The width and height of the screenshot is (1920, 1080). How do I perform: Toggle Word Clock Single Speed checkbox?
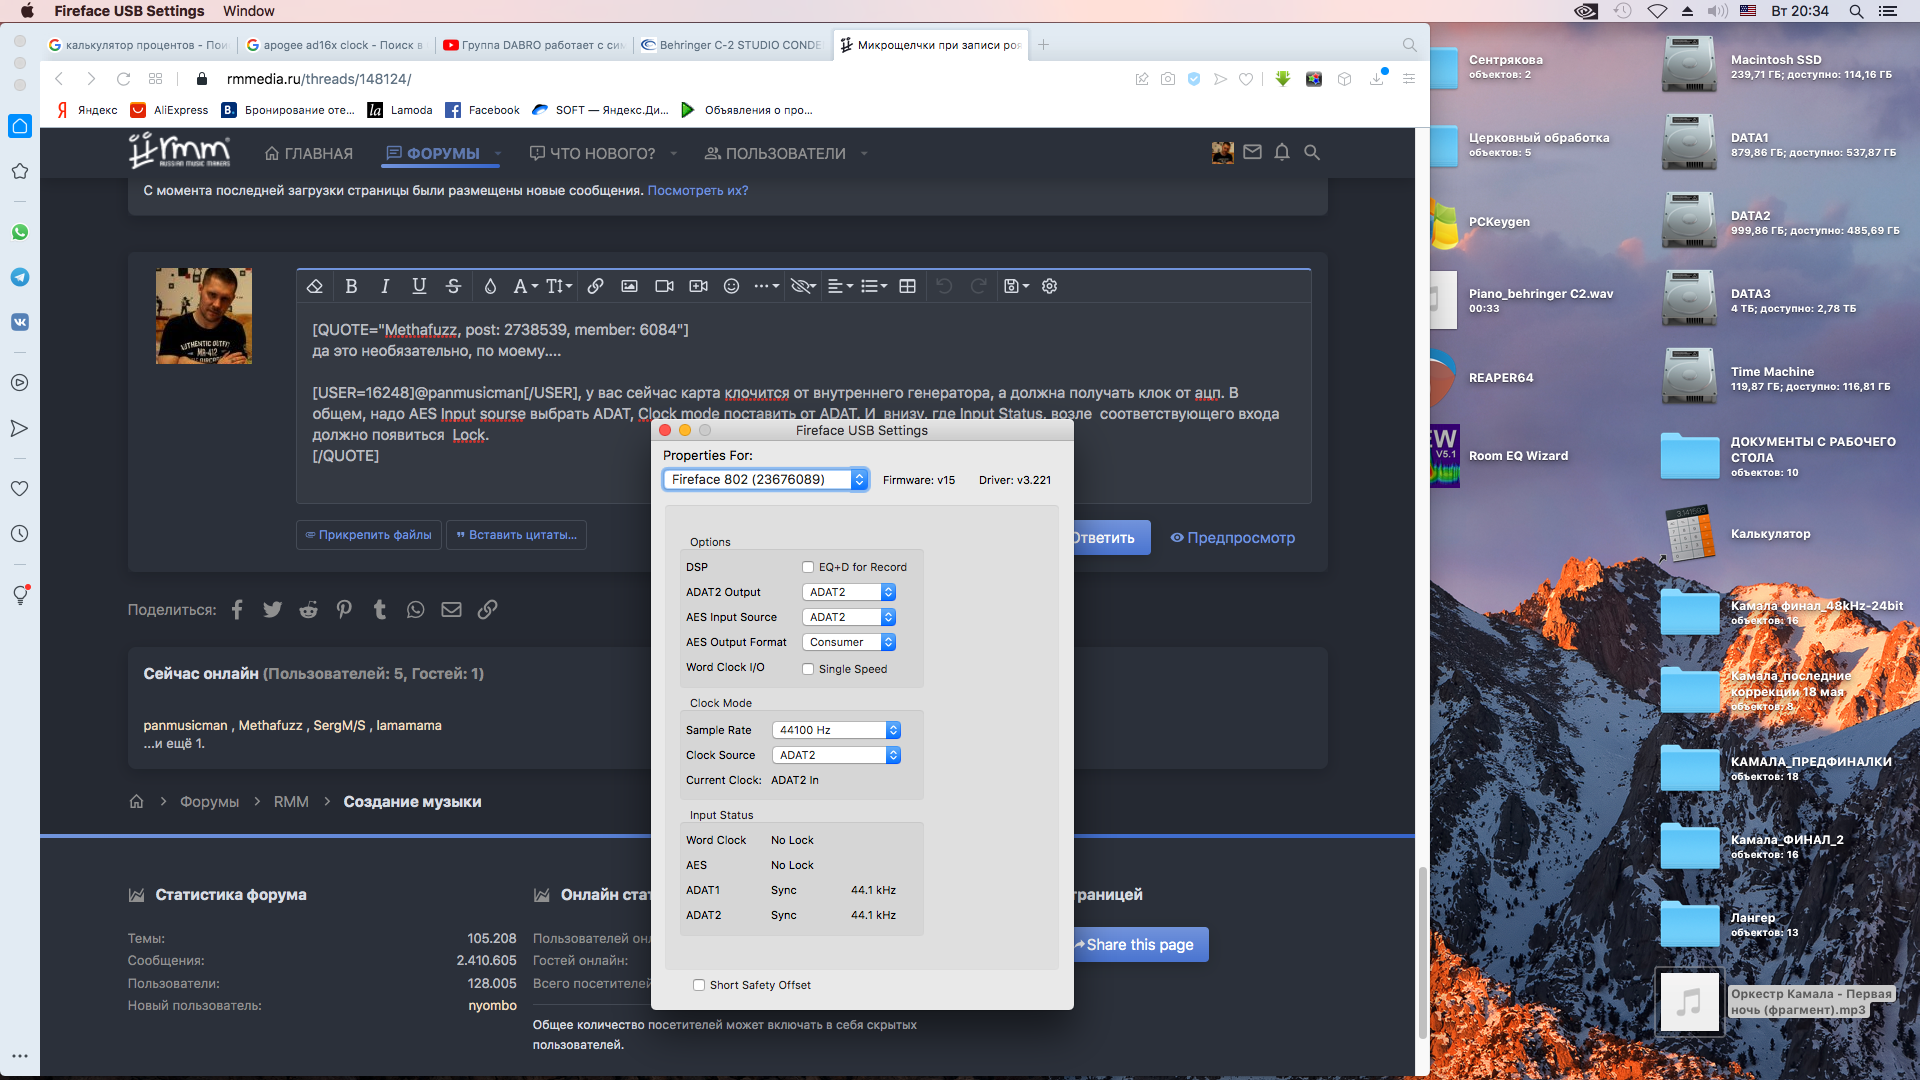808,669
